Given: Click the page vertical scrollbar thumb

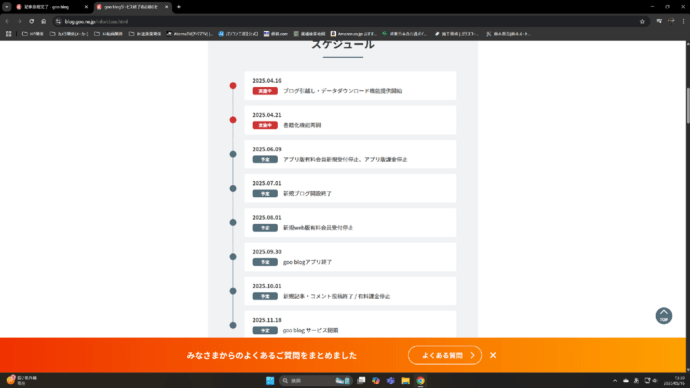Looking at the screenshot, I should (687, 106).
